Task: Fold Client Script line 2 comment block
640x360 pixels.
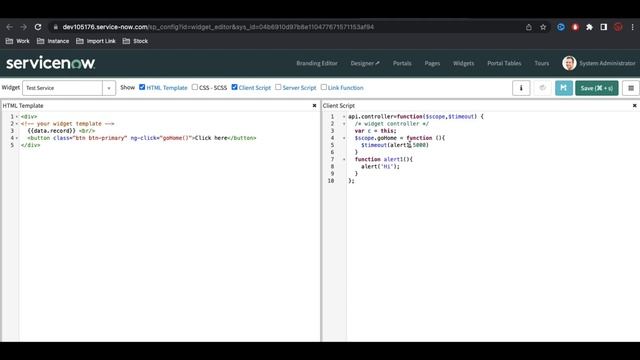Action: (x=344, y=124)
